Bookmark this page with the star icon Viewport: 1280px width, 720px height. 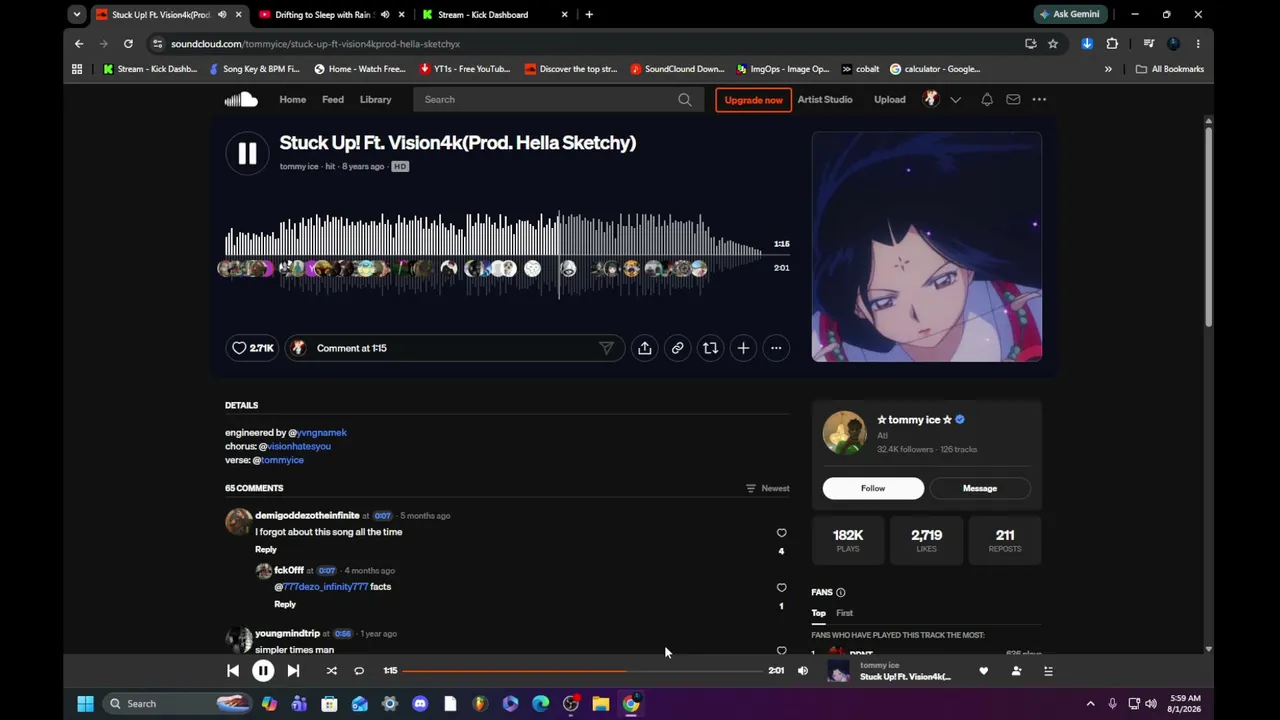[x=1053, y=44]
